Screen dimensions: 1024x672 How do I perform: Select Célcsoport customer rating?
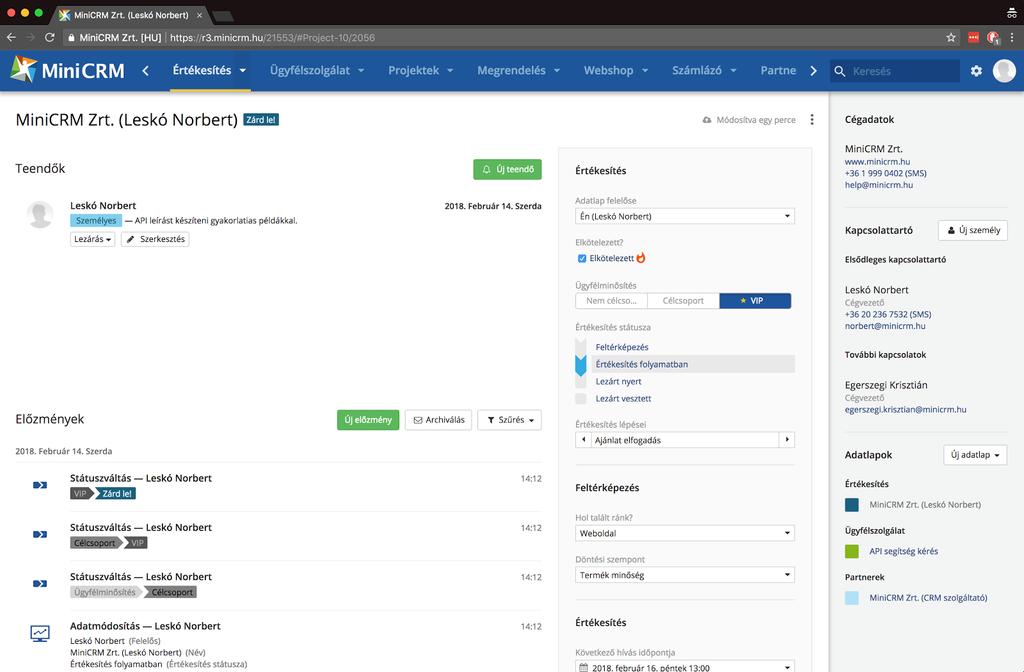(x=683, y=301)
